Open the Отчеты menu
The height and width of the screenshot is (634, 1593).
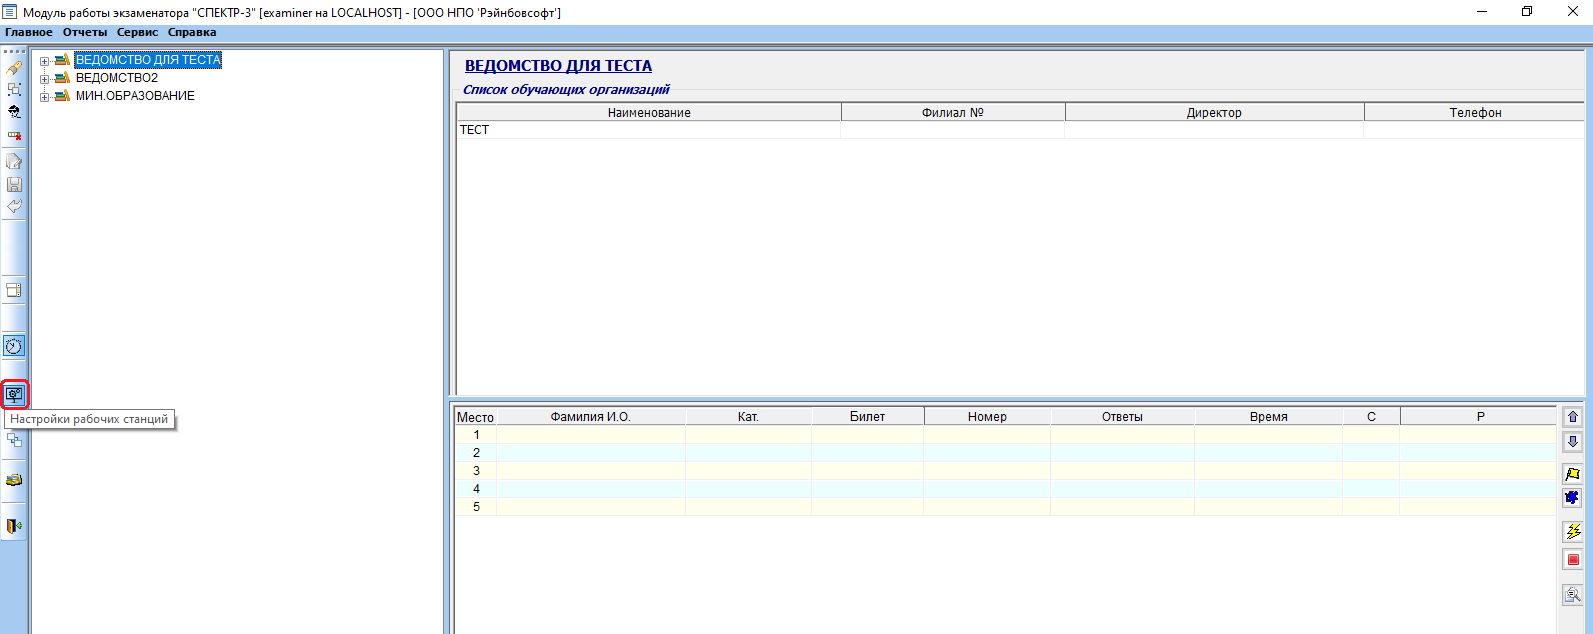(x=85, y=33)
